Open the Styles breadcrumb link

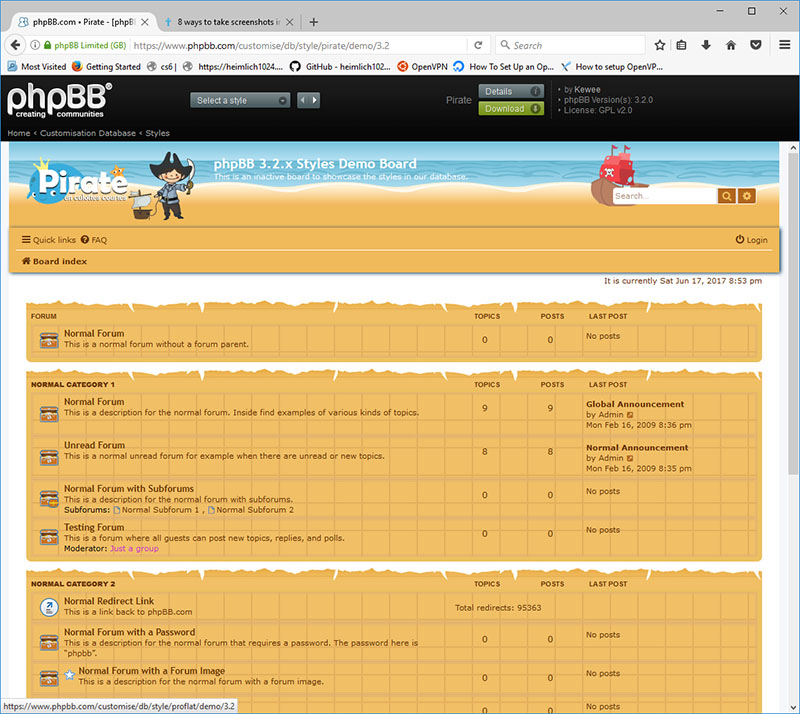[158, 133]
